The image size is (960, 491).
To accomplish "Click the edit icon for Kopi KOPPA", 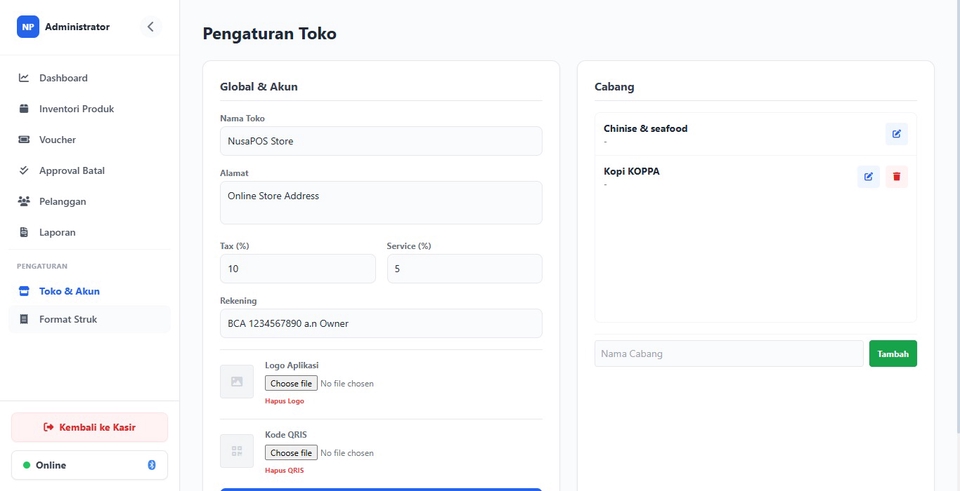I will [x=868, y=177].
